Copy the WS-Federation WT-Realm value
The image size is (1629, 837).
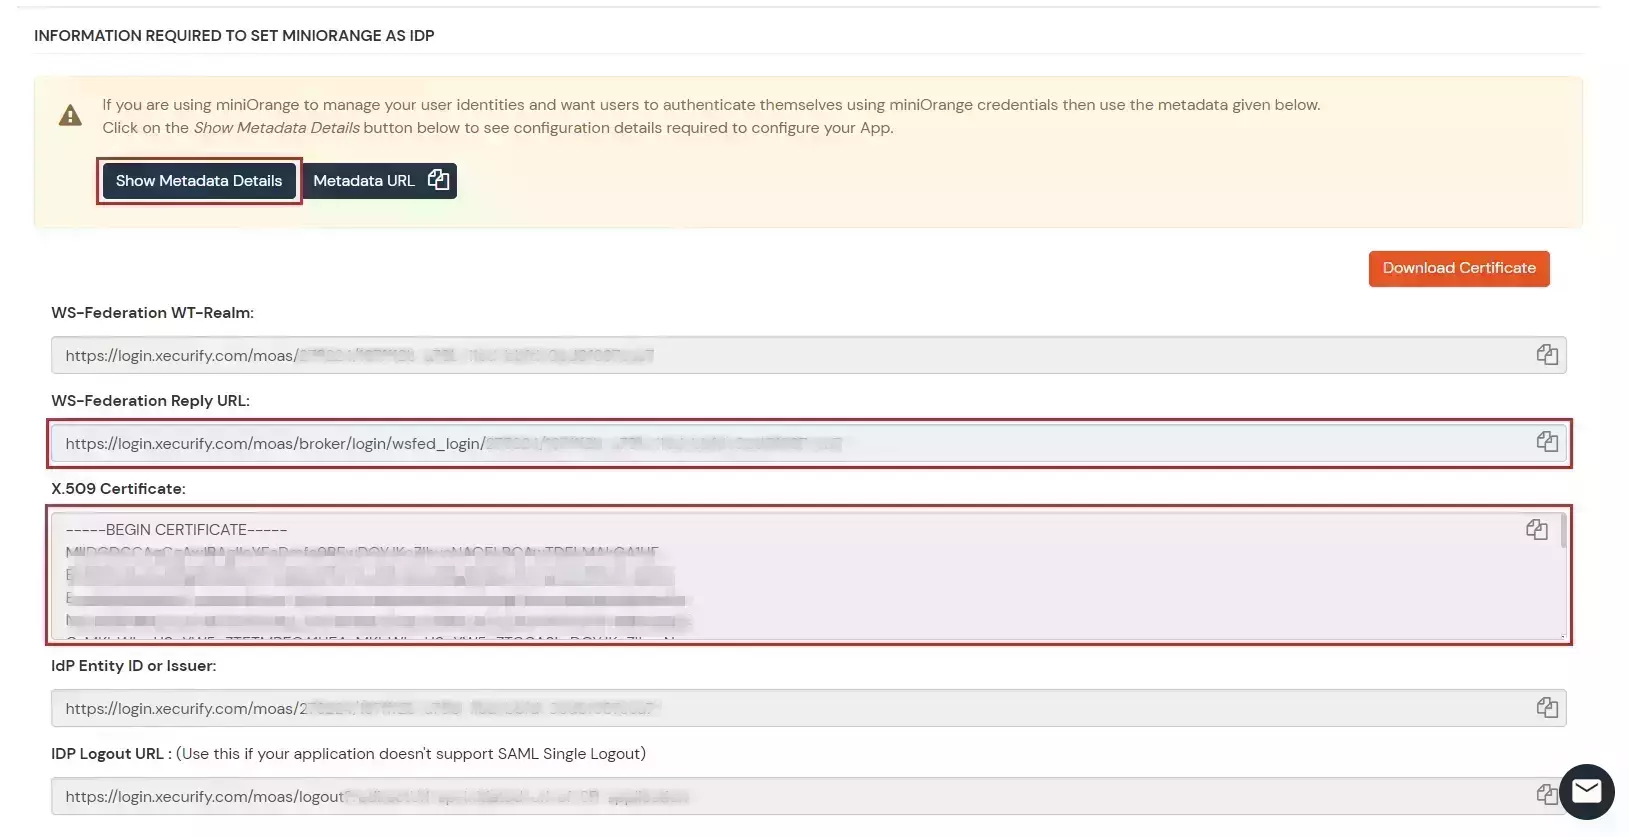pos(1547,355)
